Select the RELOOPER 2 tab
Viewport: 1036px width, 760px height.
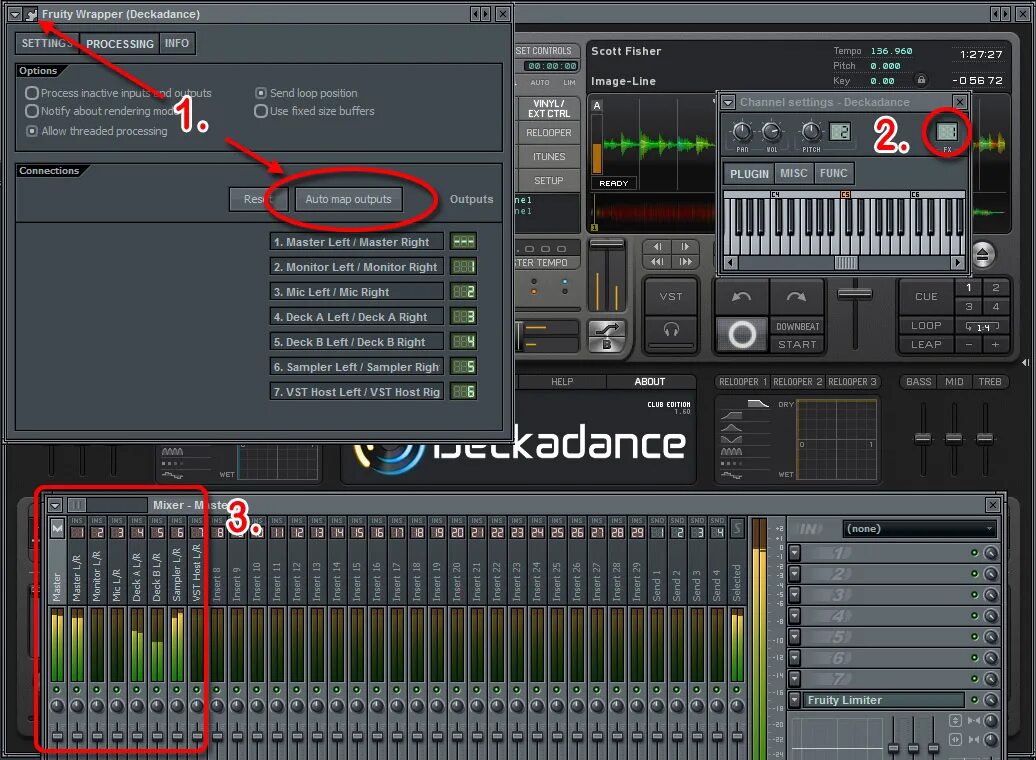coord(797,382)
